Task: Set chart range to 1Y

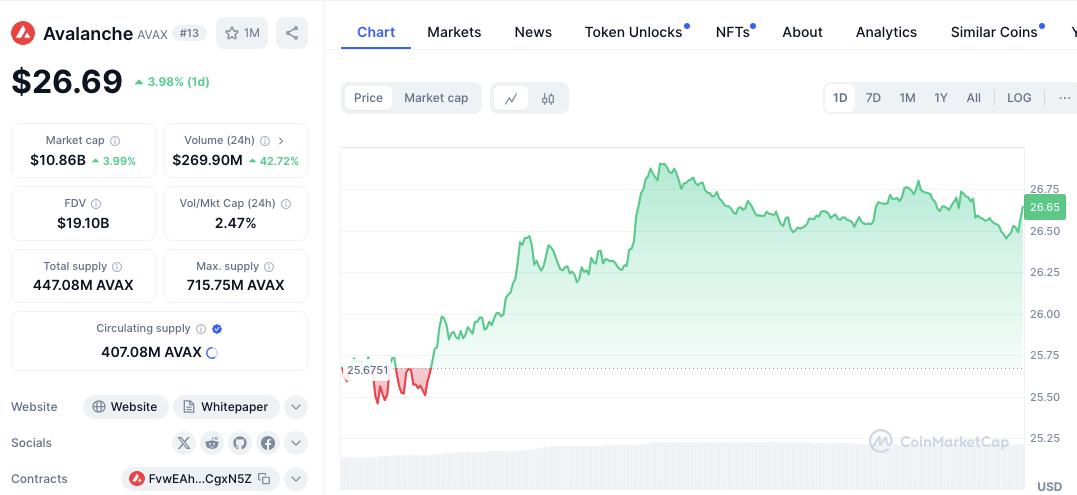Action: tap(941, 98)
